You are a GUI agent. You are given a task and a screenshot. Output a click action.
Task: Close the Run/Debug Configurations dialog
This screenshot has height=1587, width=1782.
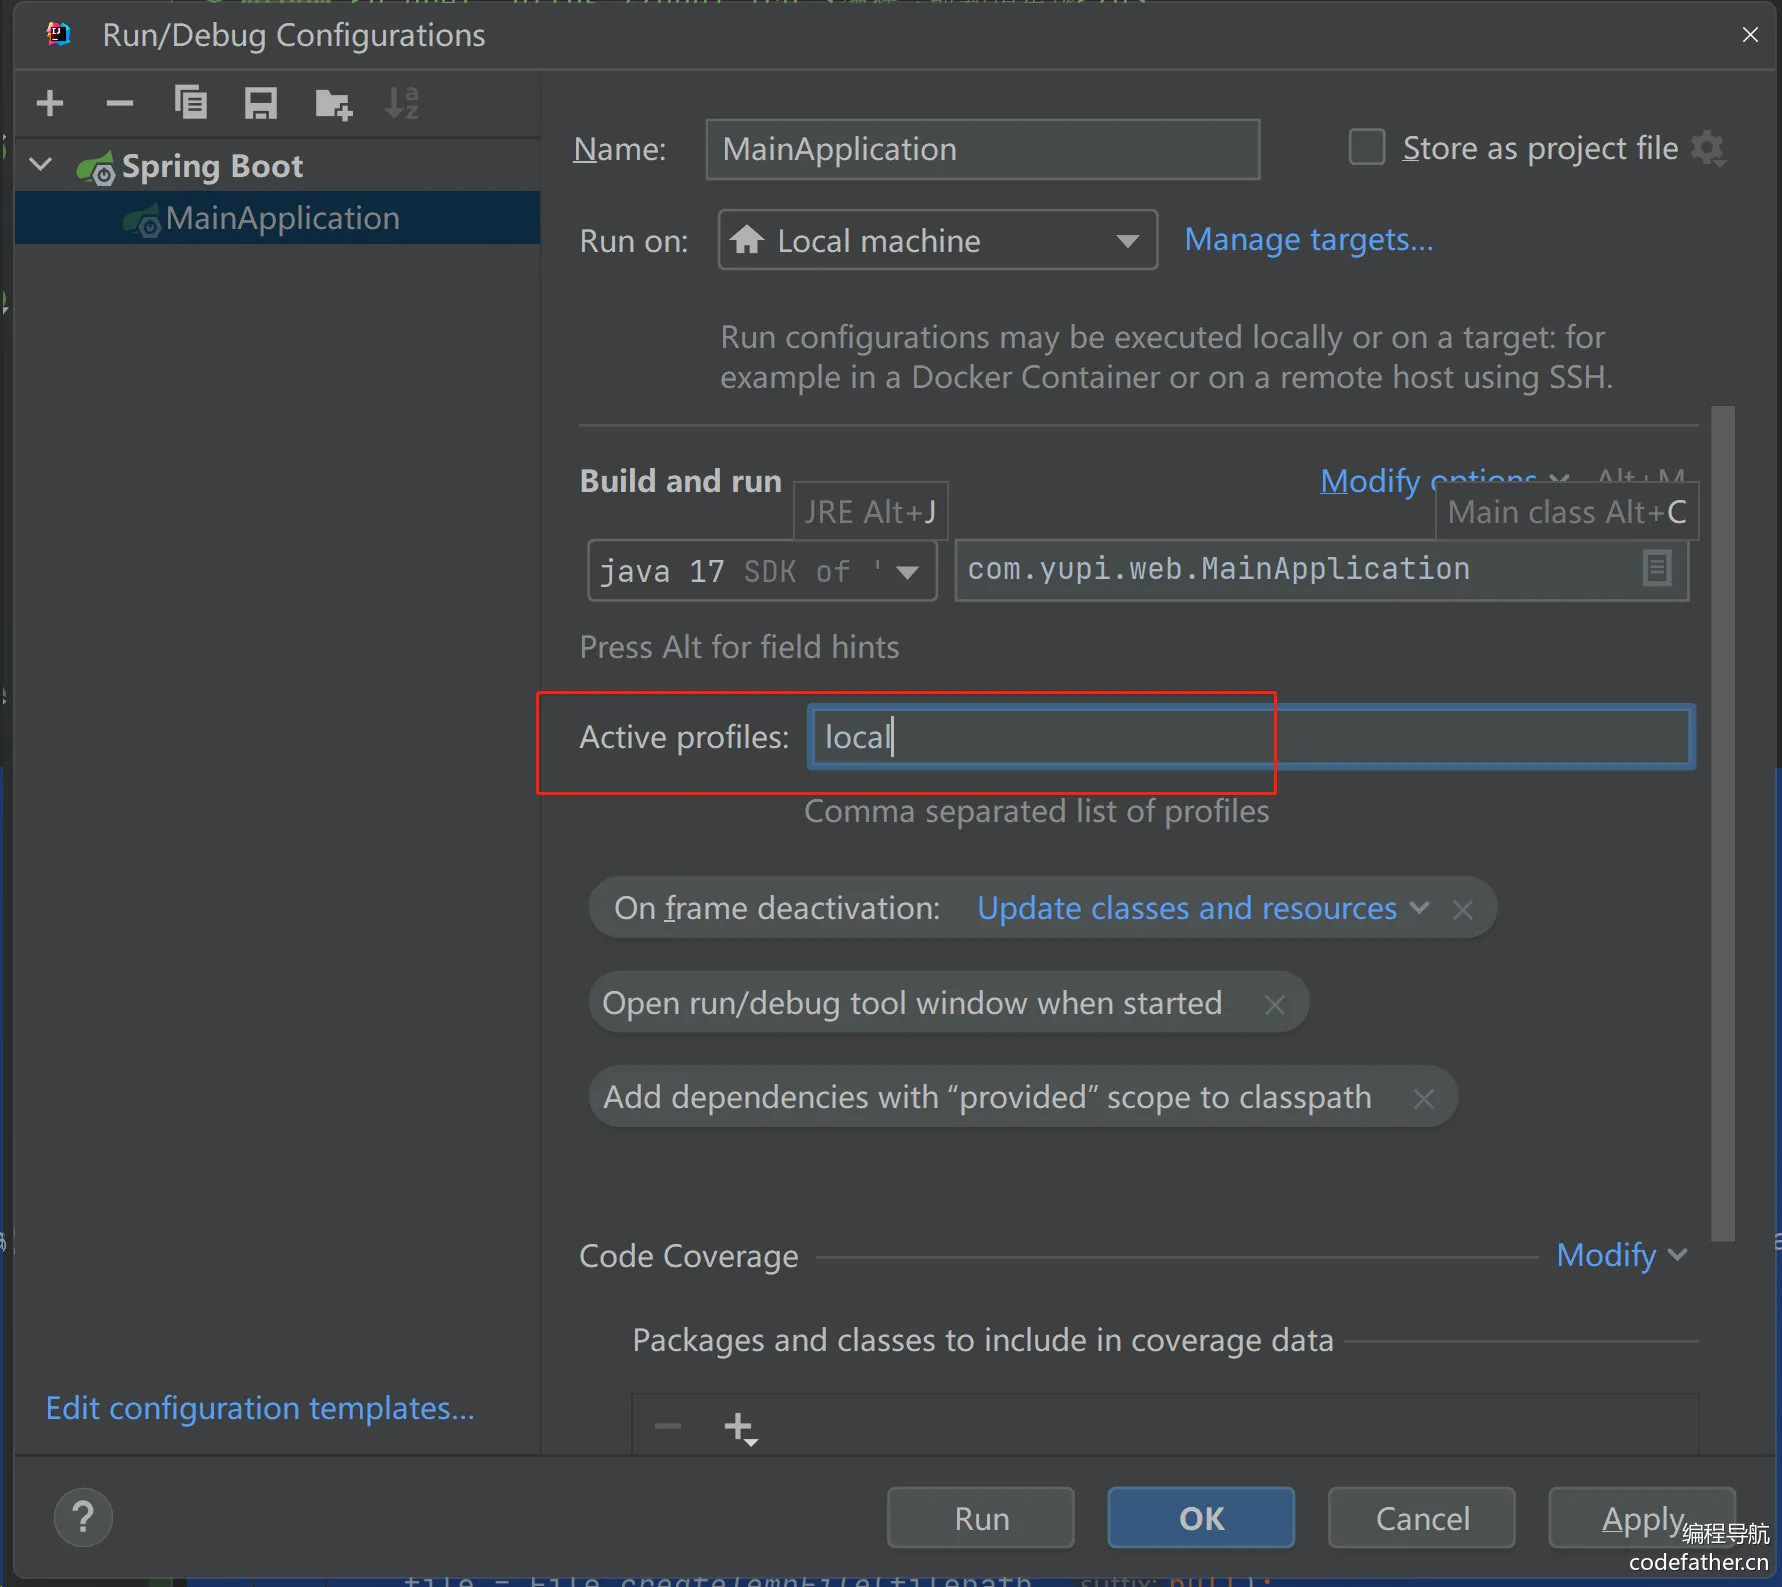pos(1750,35)
